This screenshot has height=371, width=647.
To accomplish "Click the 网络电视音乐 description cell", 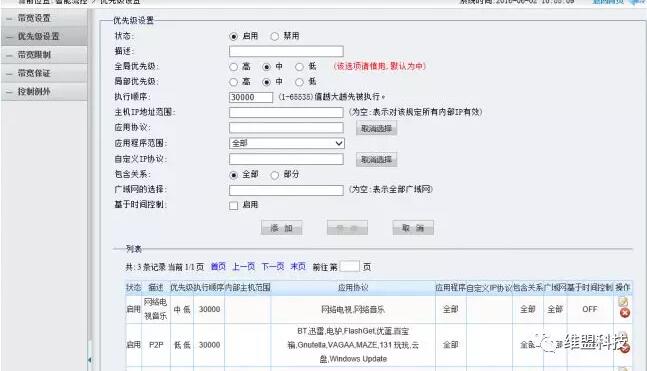I will point(155,309).
